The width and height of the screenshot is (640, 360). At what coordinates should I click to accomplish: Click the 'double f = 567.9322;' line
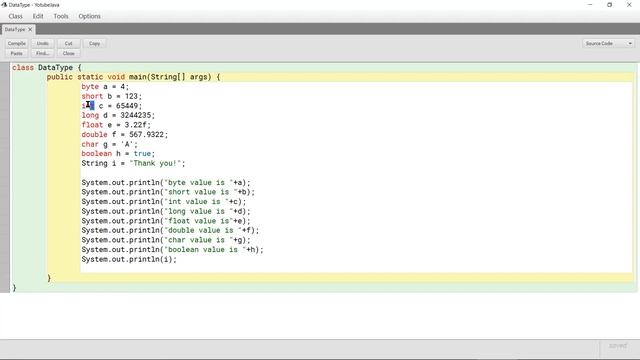(x=124, y=135)
